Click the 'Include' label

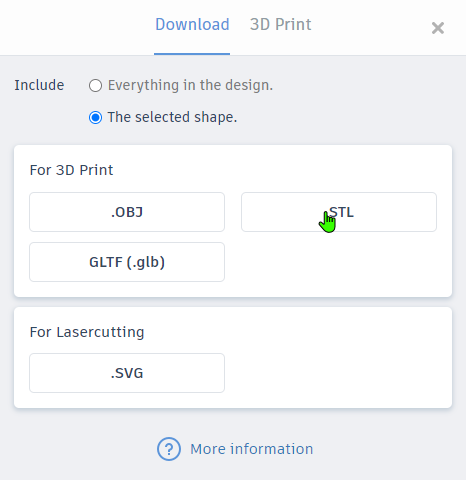click(x=39, y=85)
